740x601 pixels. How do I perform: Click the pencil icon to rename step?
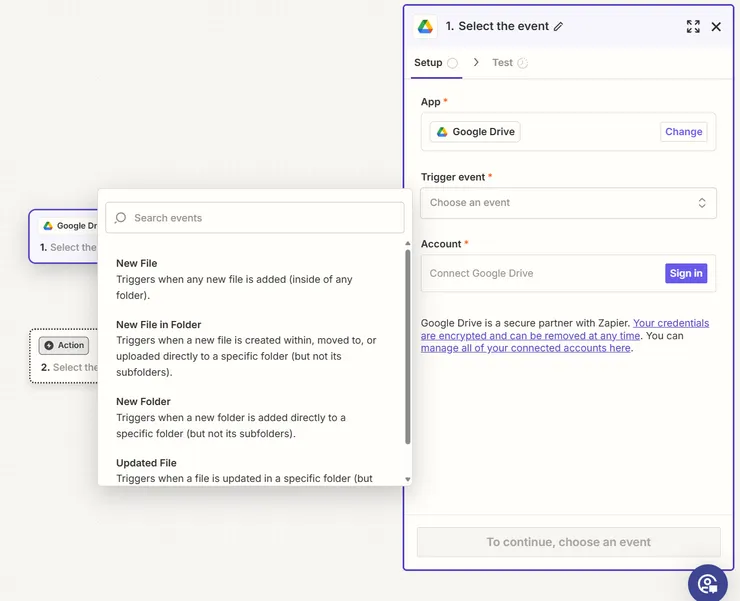[x=559, y=27]
